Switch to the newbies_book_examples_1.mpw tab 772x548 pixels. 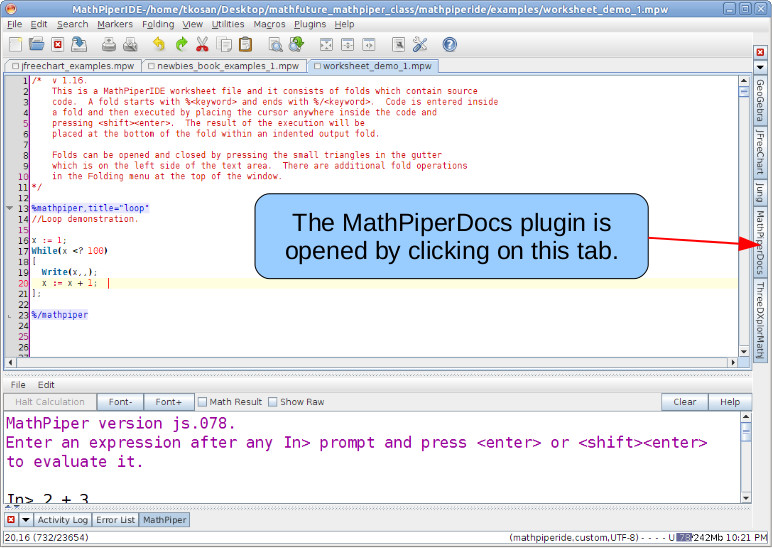click(225, 66)
